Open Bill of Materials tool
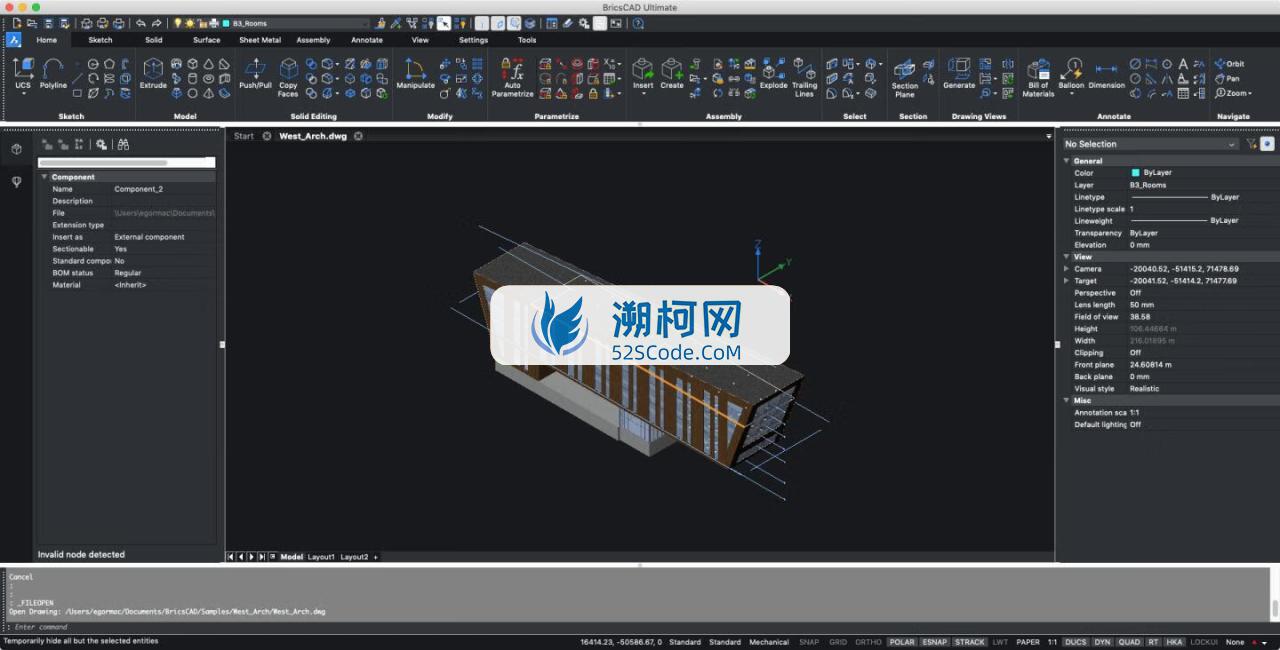This screenshot has width=1280, height=650. 1038,77
